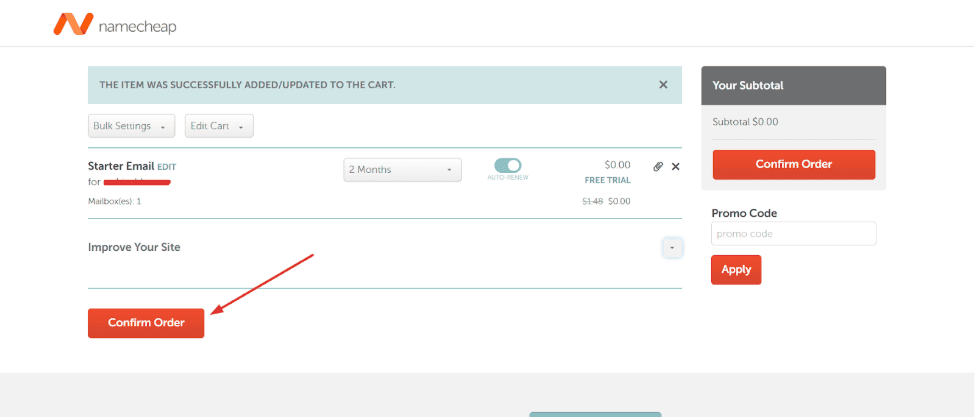This screenshot has height=417, width=978.
Task: Open the Bulk Settings dropdown
Action: tap(132, 126)
